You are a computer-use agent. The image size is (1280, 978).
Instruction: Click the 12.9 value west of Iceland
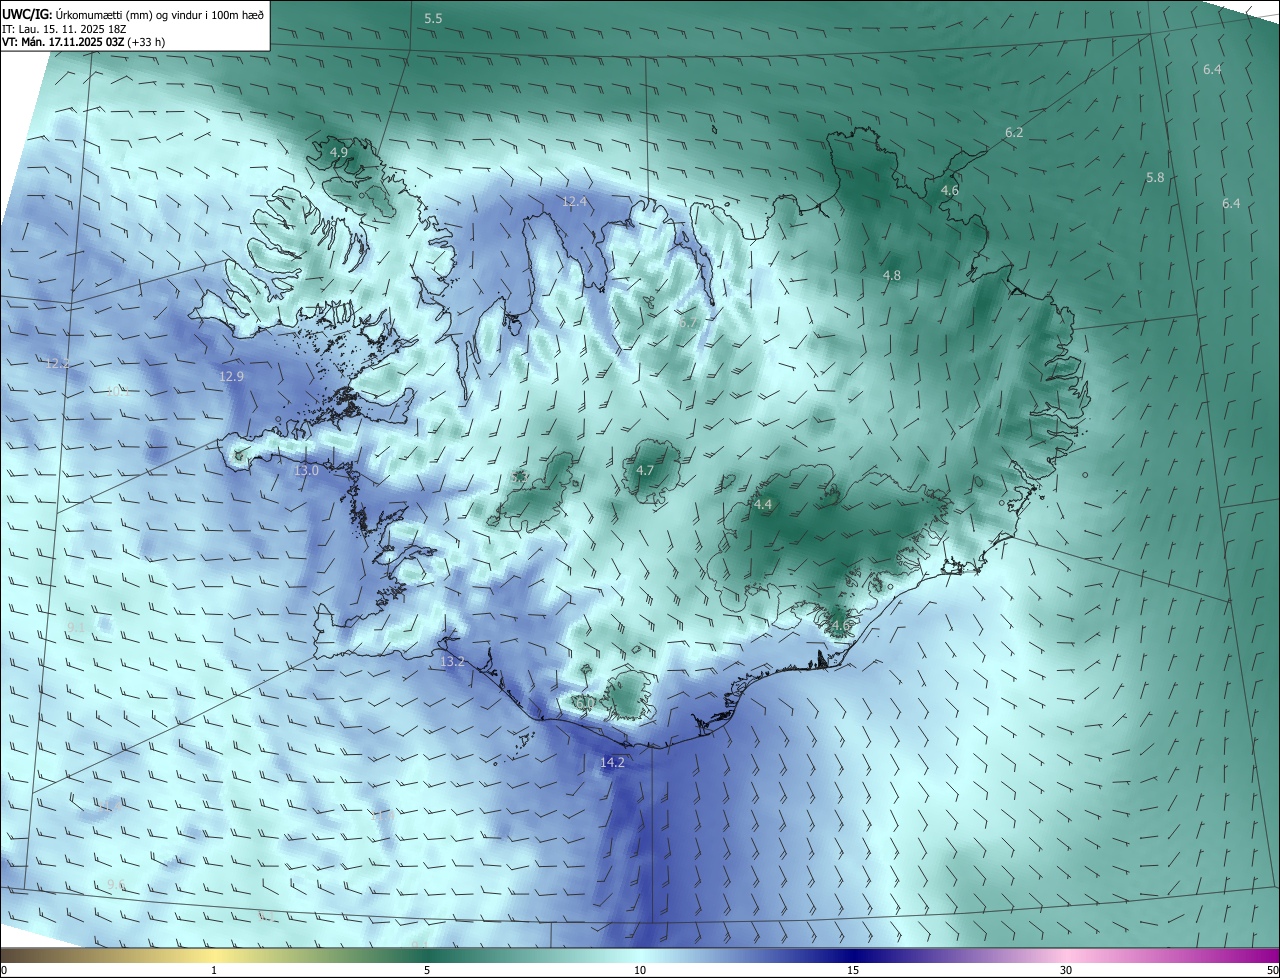(231, 376)
